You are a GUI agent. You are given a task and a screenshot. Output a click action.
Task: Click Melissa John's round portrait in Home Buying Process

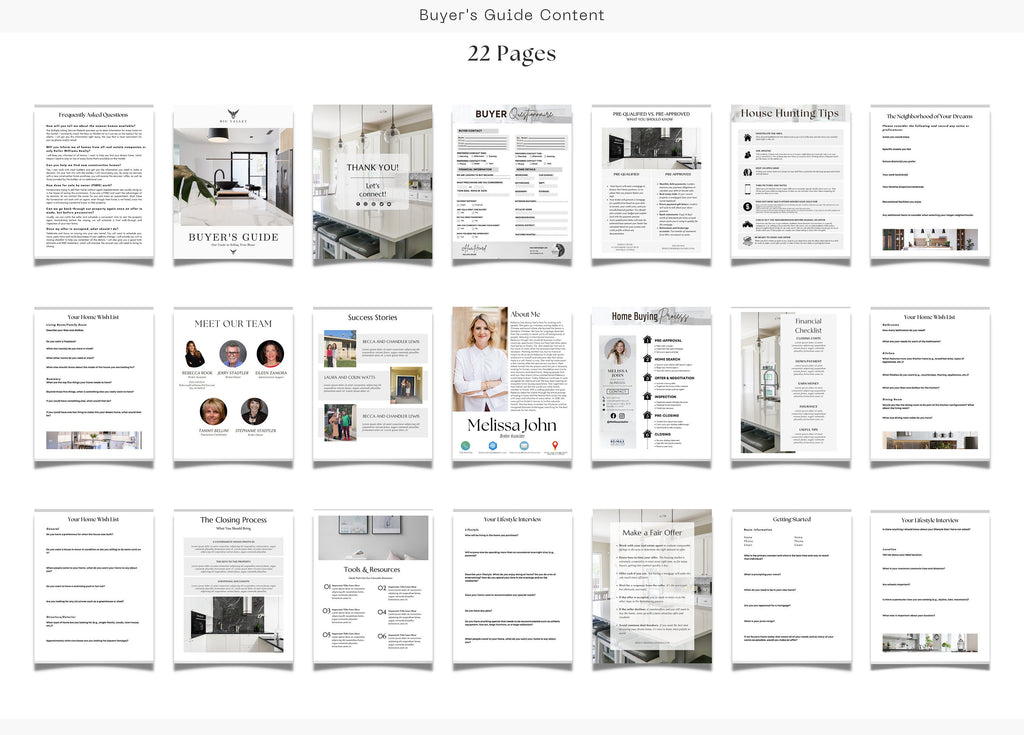[617, 351]
